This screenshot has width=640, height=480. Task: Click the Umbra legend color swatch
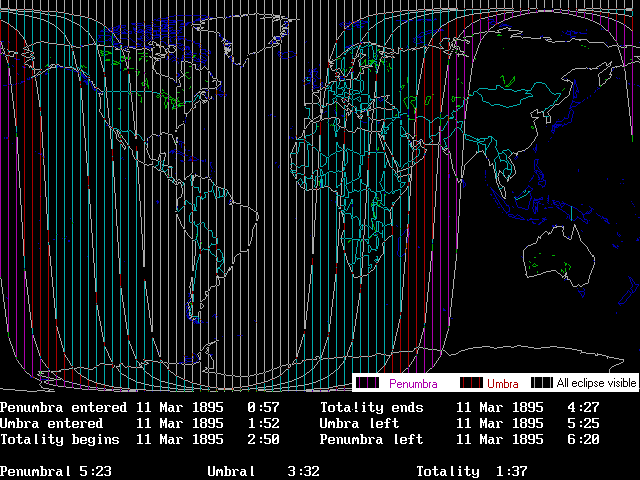pos(470,383)
